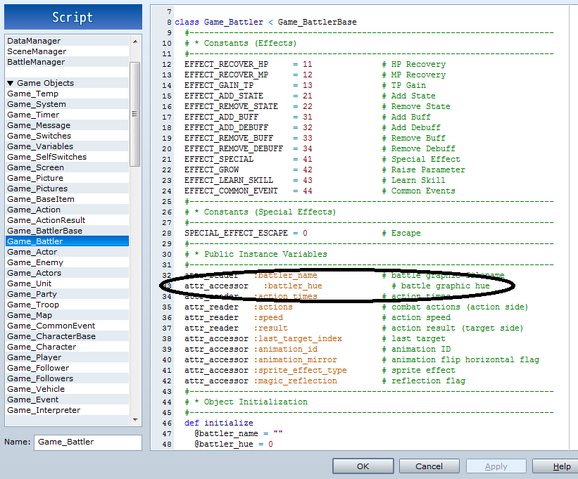Click the def initialize code line

pyautogui.click(x=219, y=423)
